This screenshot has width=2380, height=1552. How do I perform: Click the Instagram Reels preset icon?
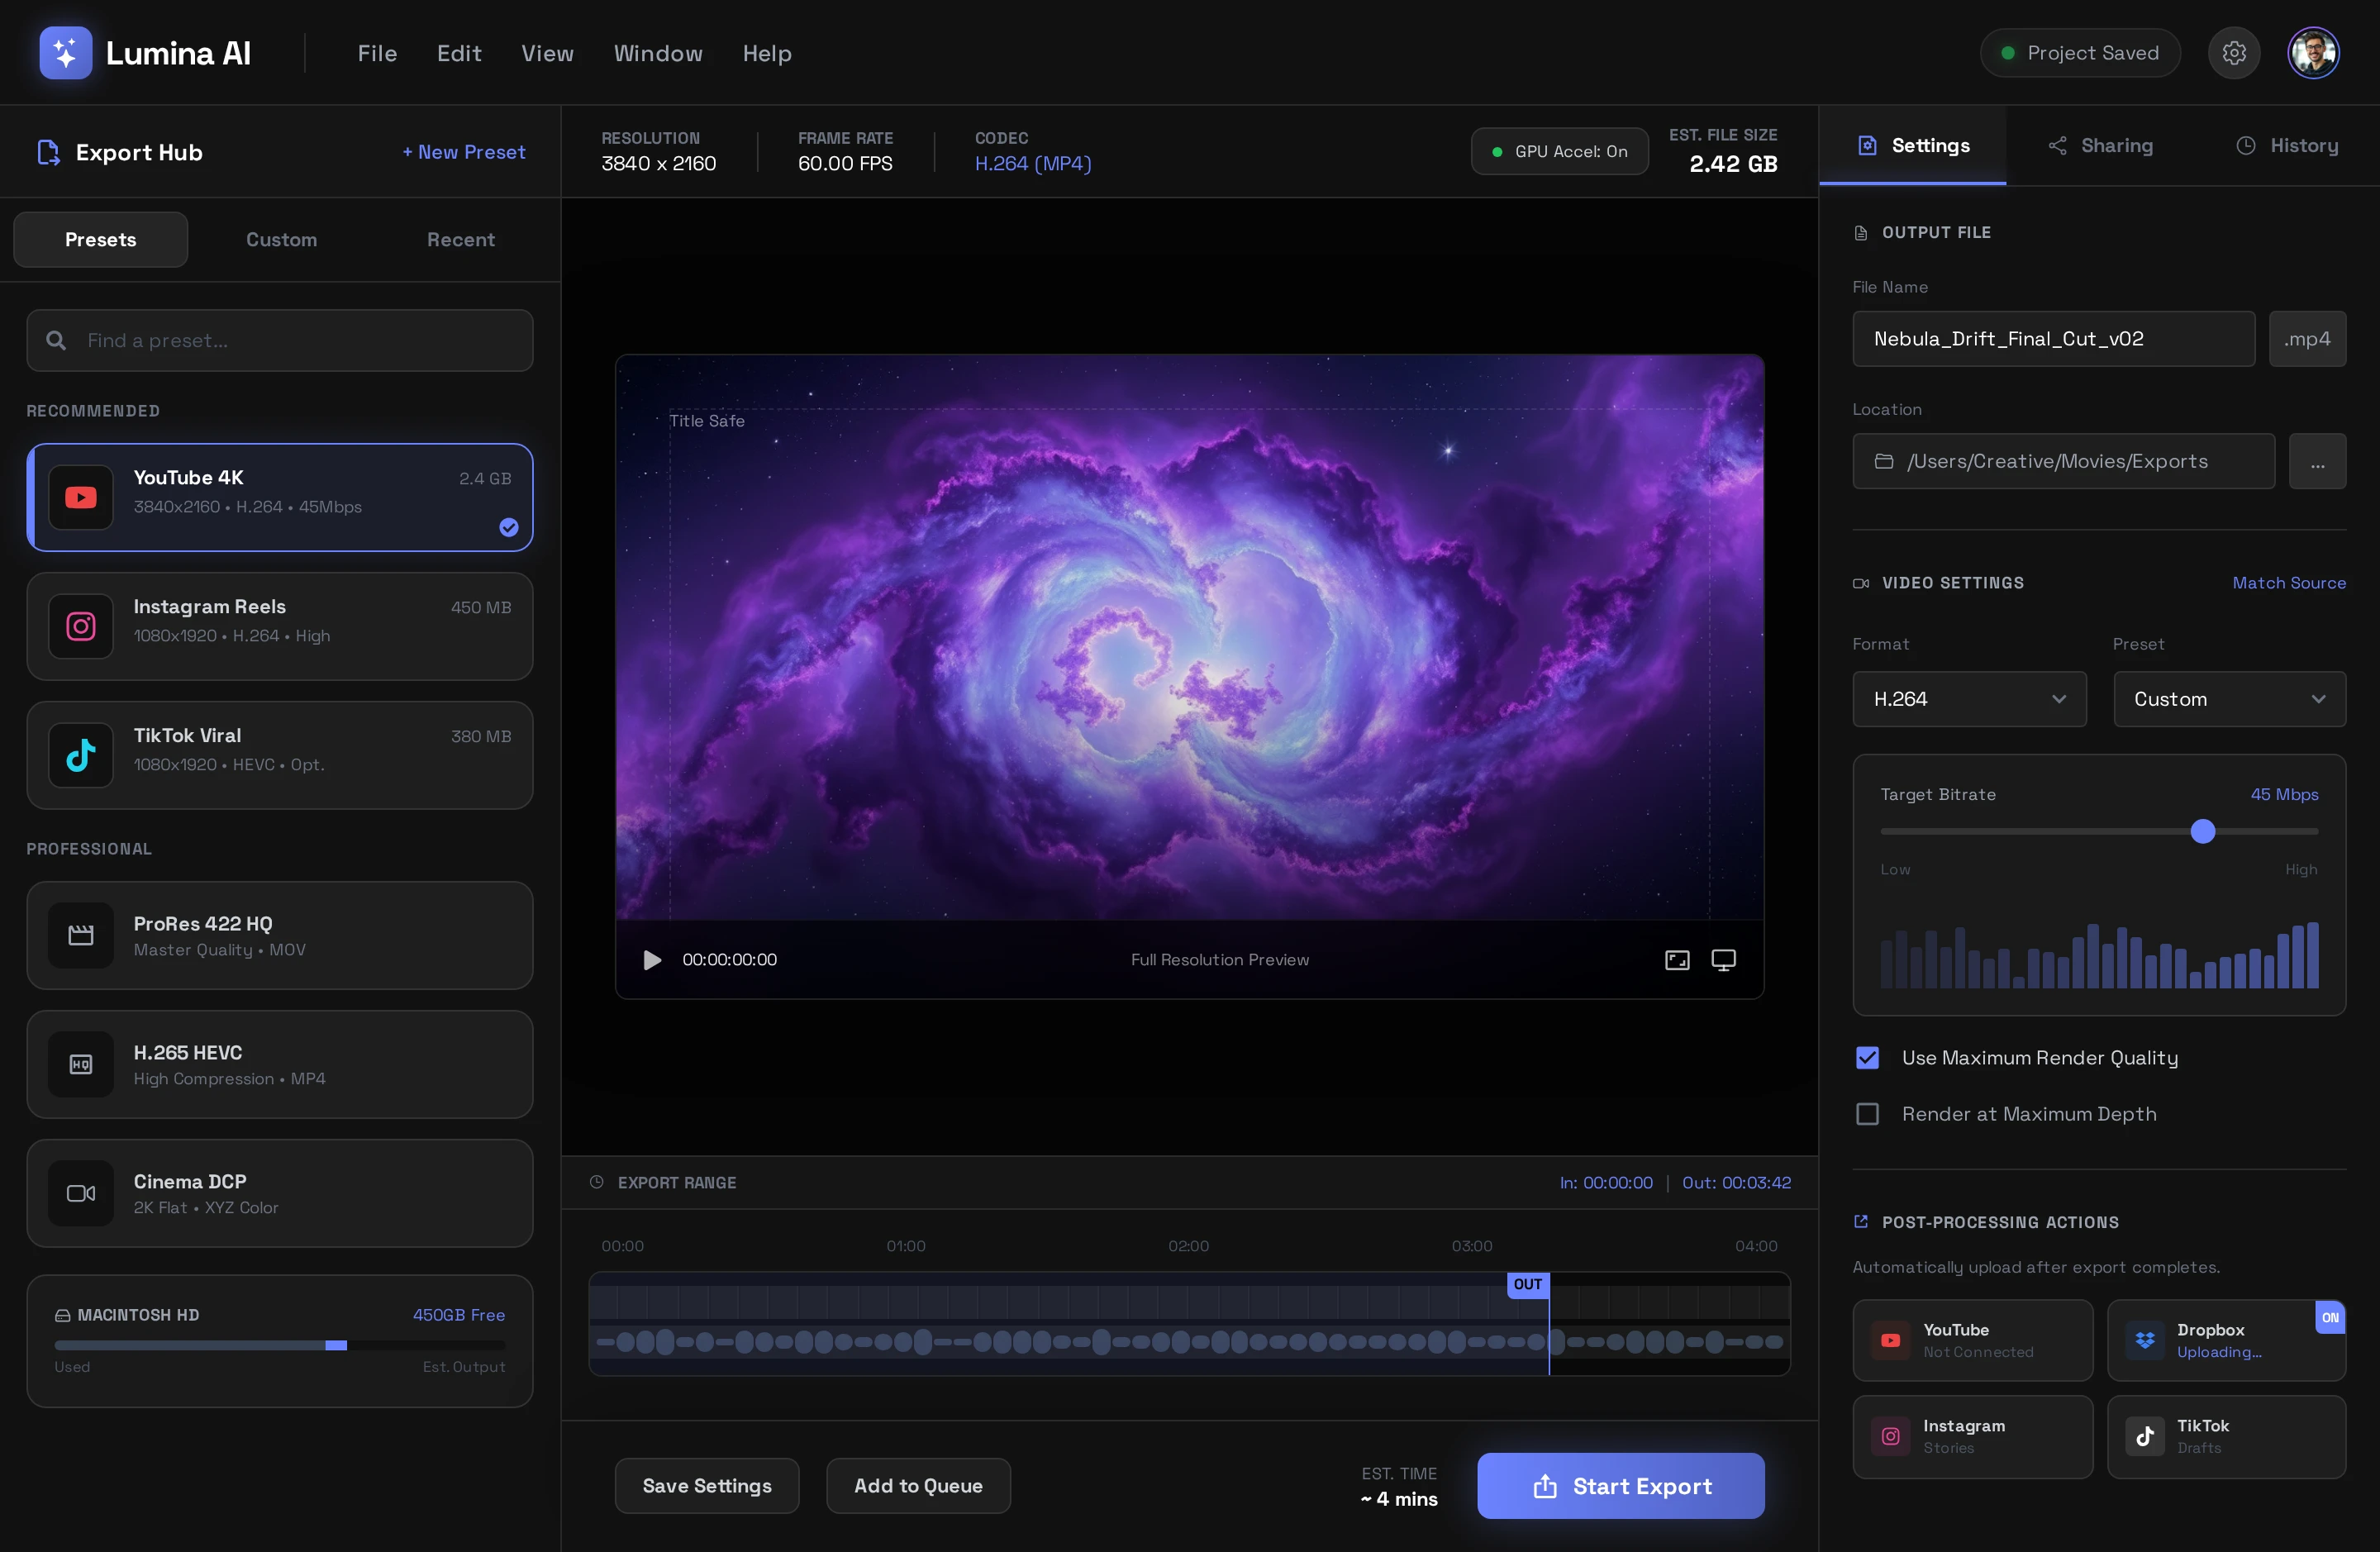pos(81,626)
